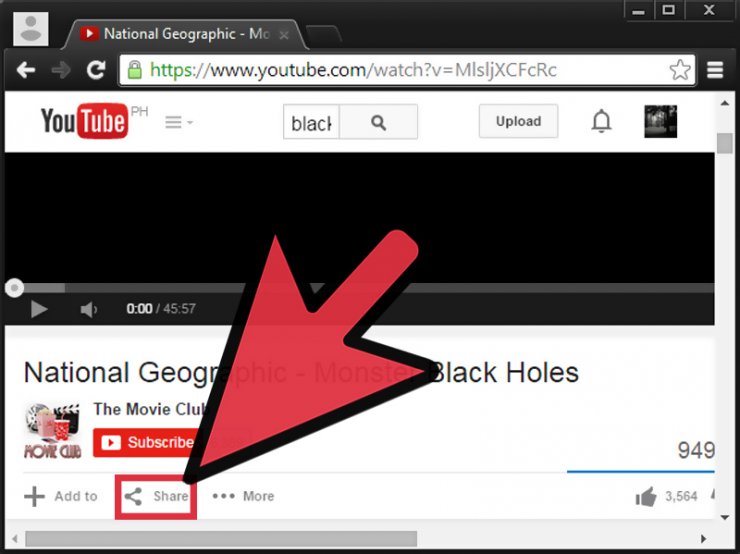This screenshot has width=740, height=554.
Task: Expand the YouTube guide menu dropdown
Action: (x=179, y=122)
